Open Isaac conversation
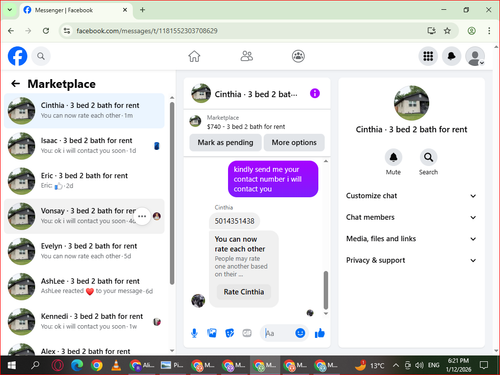Viewport: 500px width, 375px height. pyautogui.click(x=84, y=146)
